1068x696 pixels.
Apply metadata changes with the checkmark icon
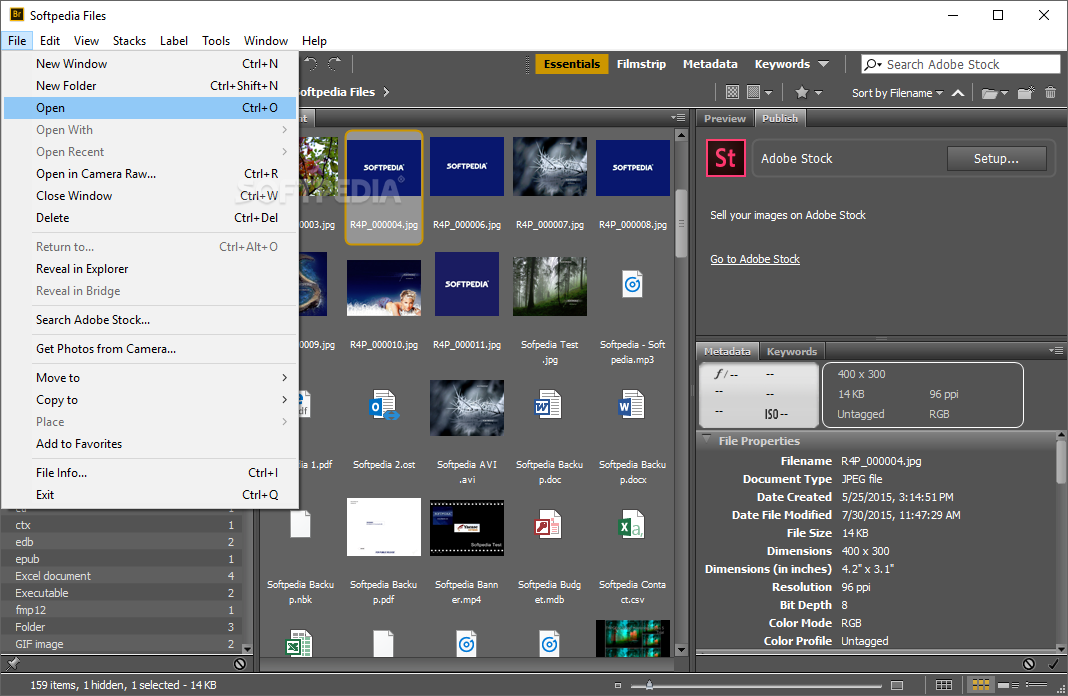(x=1054, y=663)
